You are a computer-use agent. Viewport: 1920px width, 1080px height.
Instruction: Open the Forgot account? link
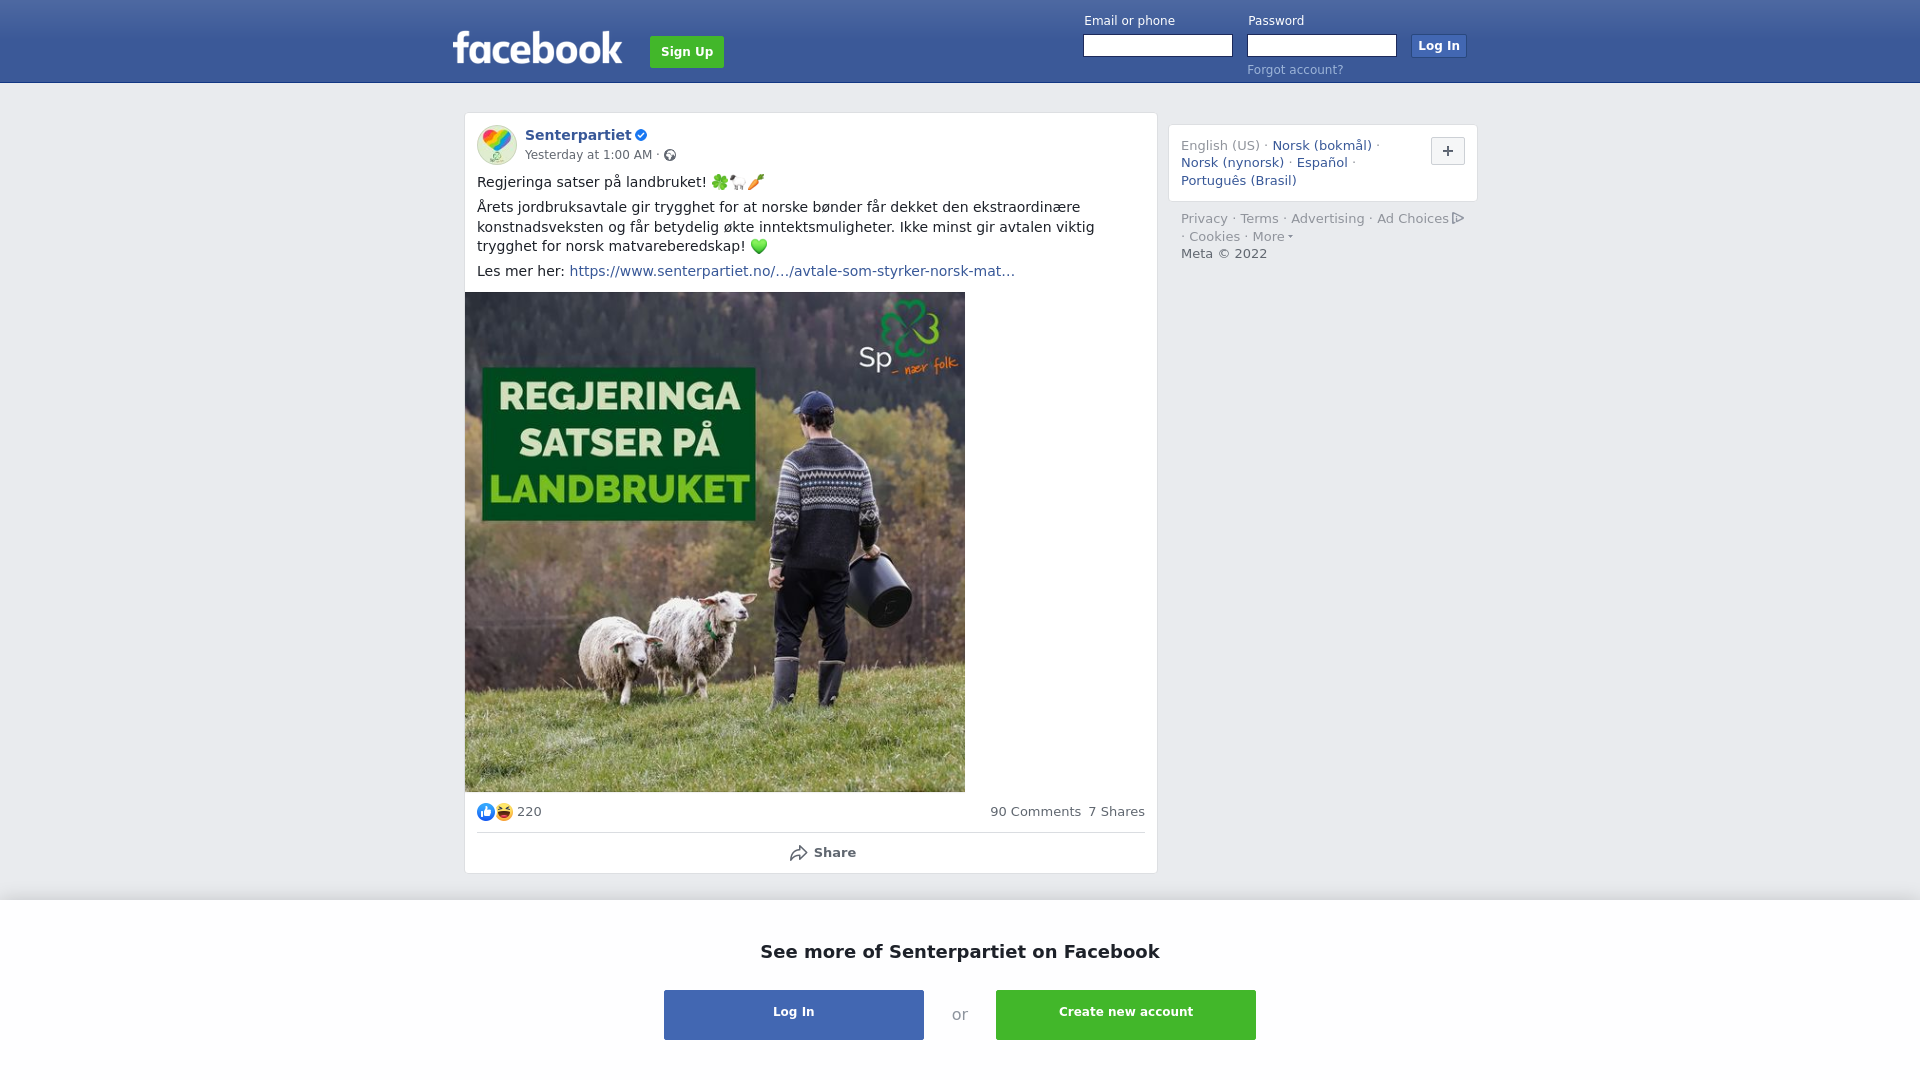pyautogui.click(x=1295, y=70)
